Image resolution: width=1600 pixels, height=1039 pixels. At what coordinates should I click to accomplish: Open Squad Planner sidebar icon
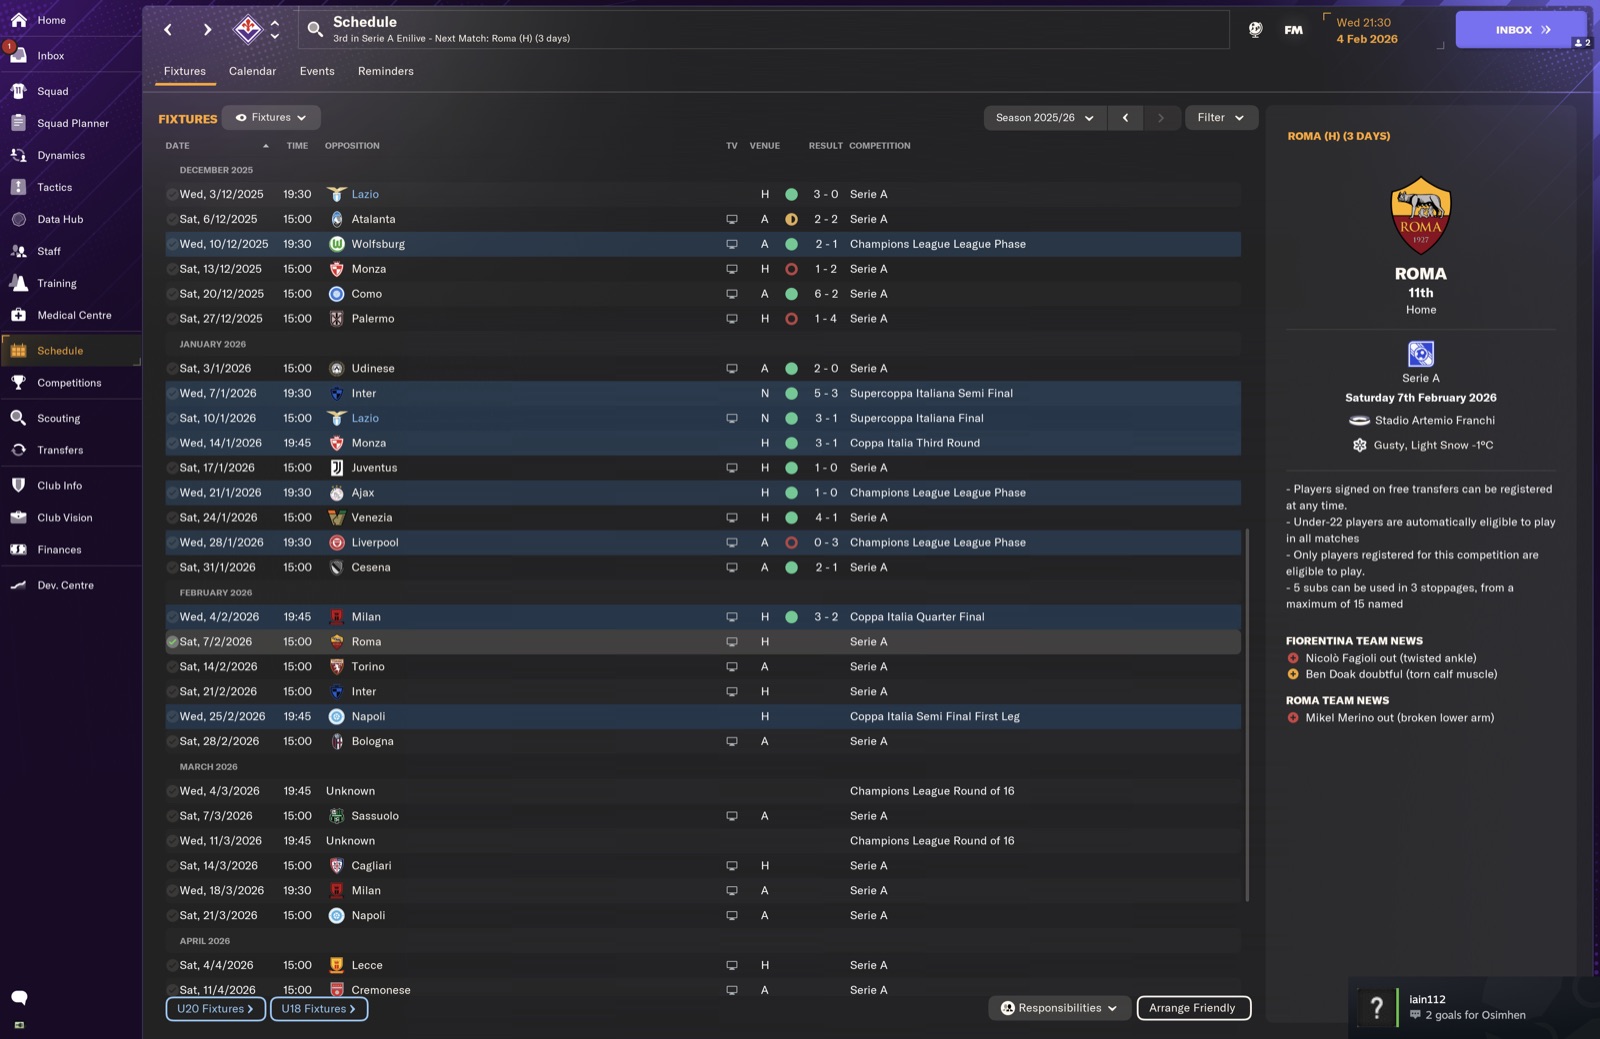18,123
